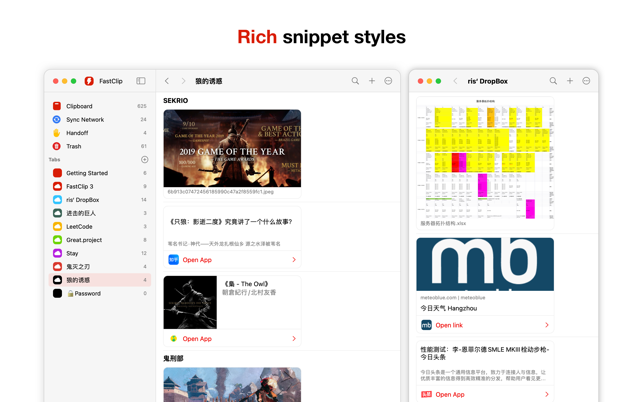Click purple cloud icon next to Stay

coord(57,253)
